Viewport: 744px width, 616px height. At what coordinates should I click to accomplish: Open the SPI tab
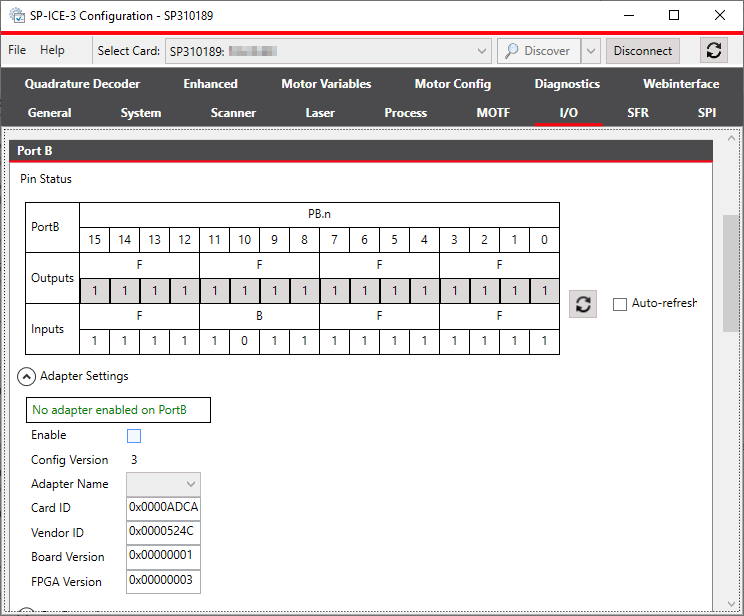(x=707, y=113)
